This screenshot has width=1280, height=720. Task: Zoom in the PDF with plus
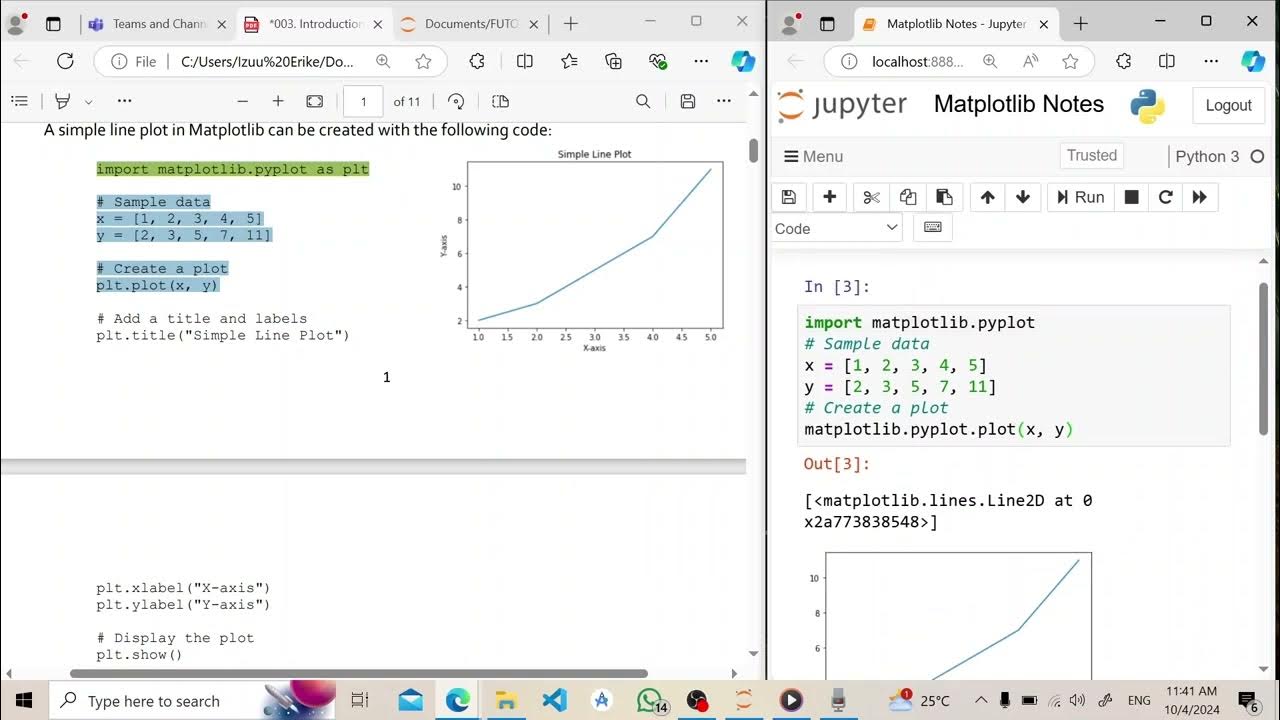278,101
